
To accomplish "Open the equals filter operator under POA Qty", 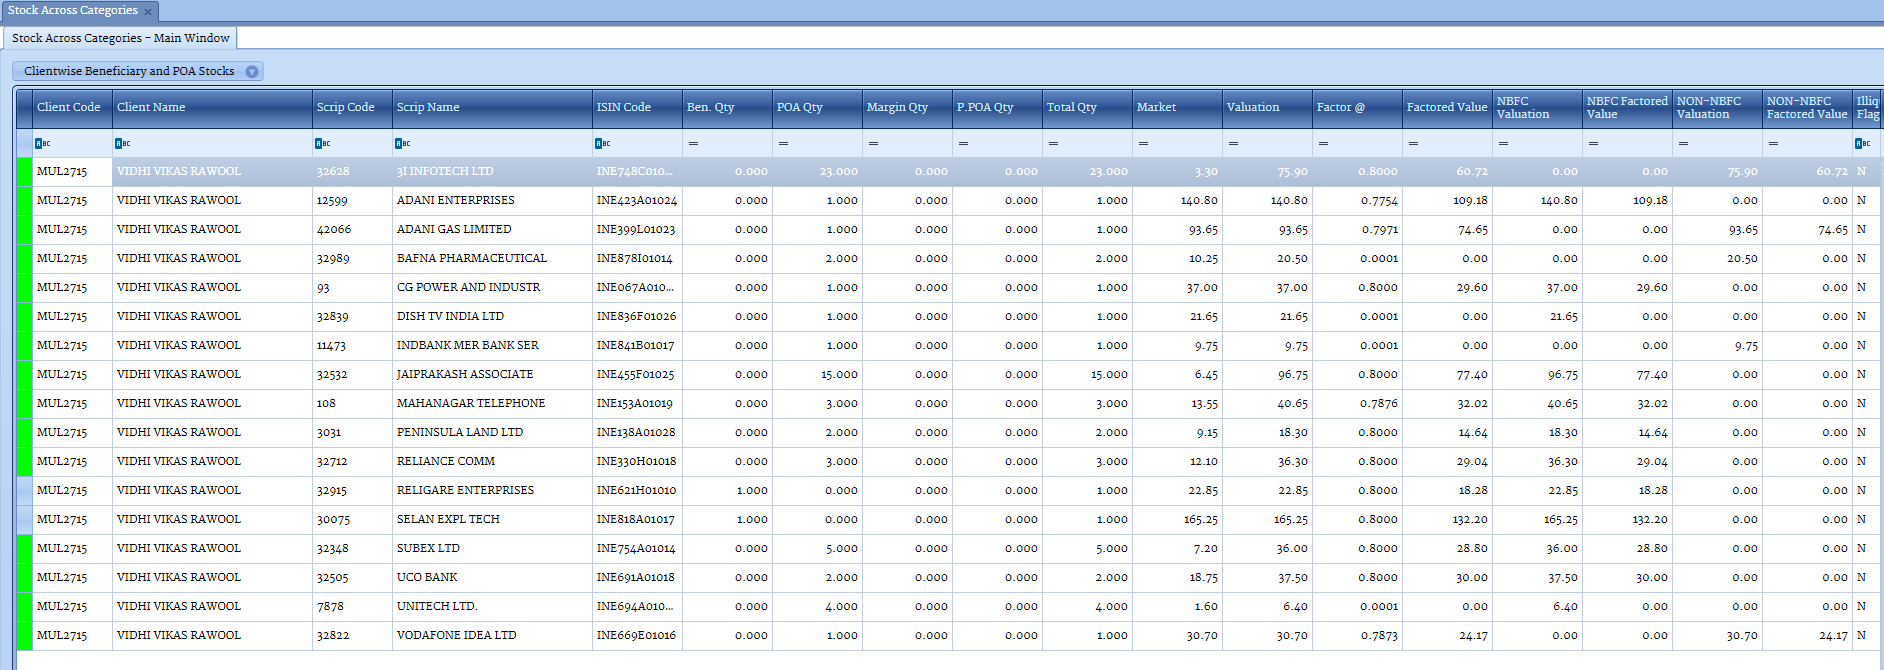I will [x=783, y=143].
